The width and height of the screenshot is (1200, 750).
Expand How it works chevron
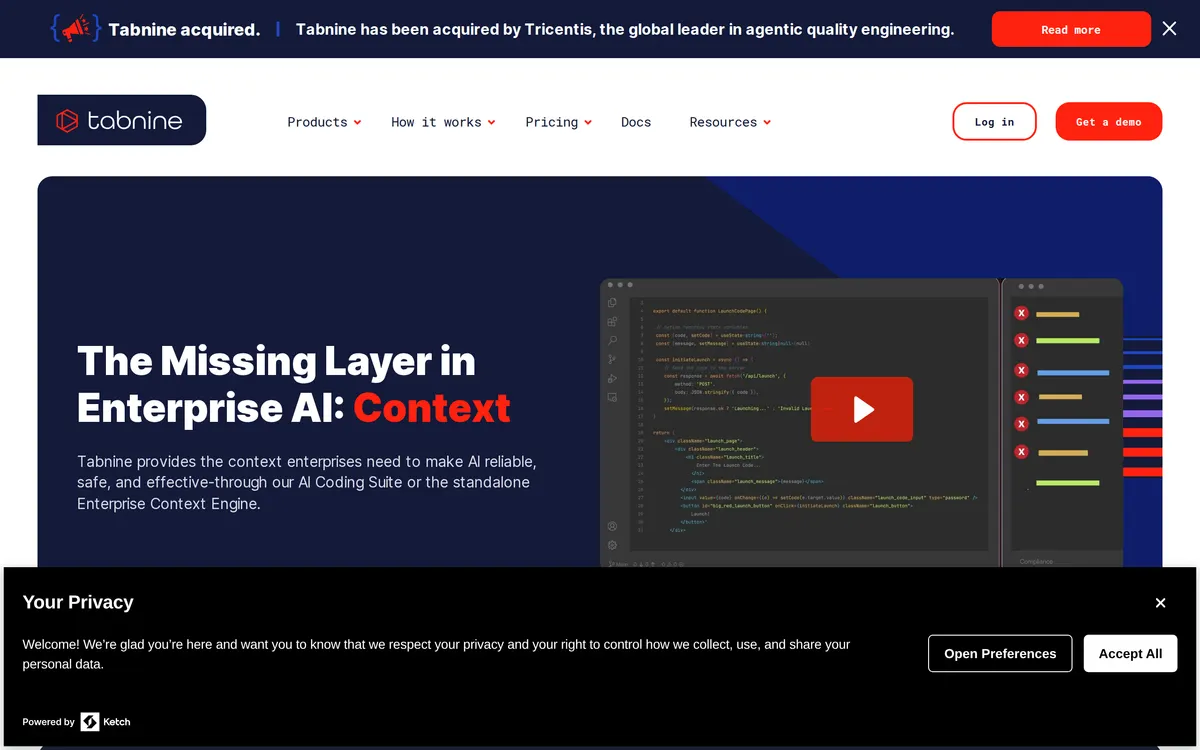(491, 122)
